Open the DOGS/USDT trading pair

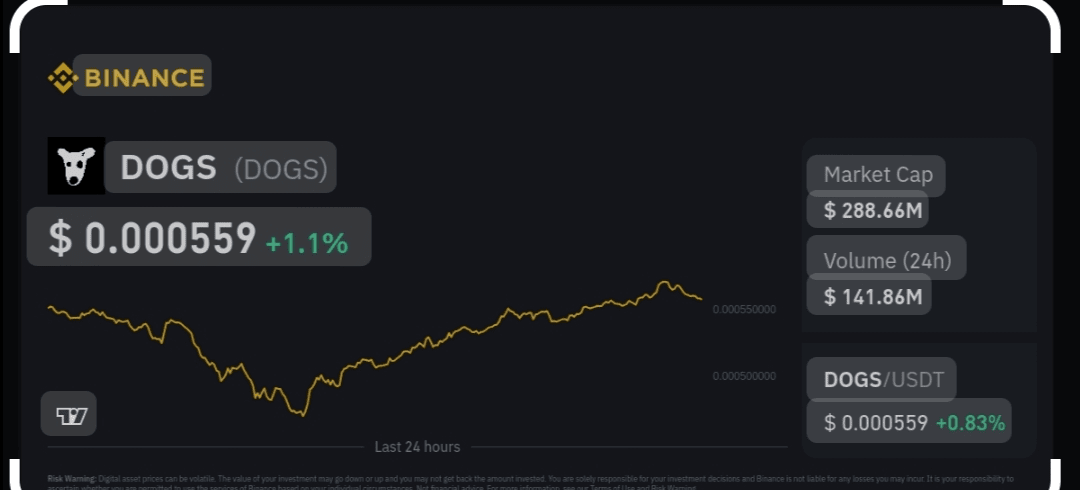(881, 380)
